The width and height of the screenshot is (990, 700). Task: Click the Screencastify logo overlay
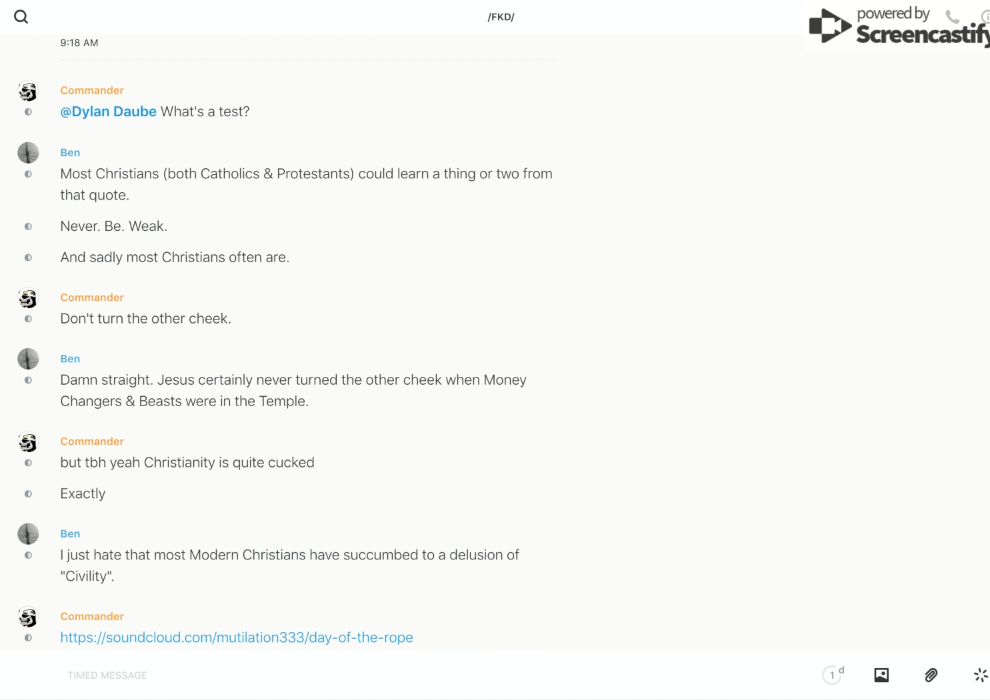pos(897,27)
